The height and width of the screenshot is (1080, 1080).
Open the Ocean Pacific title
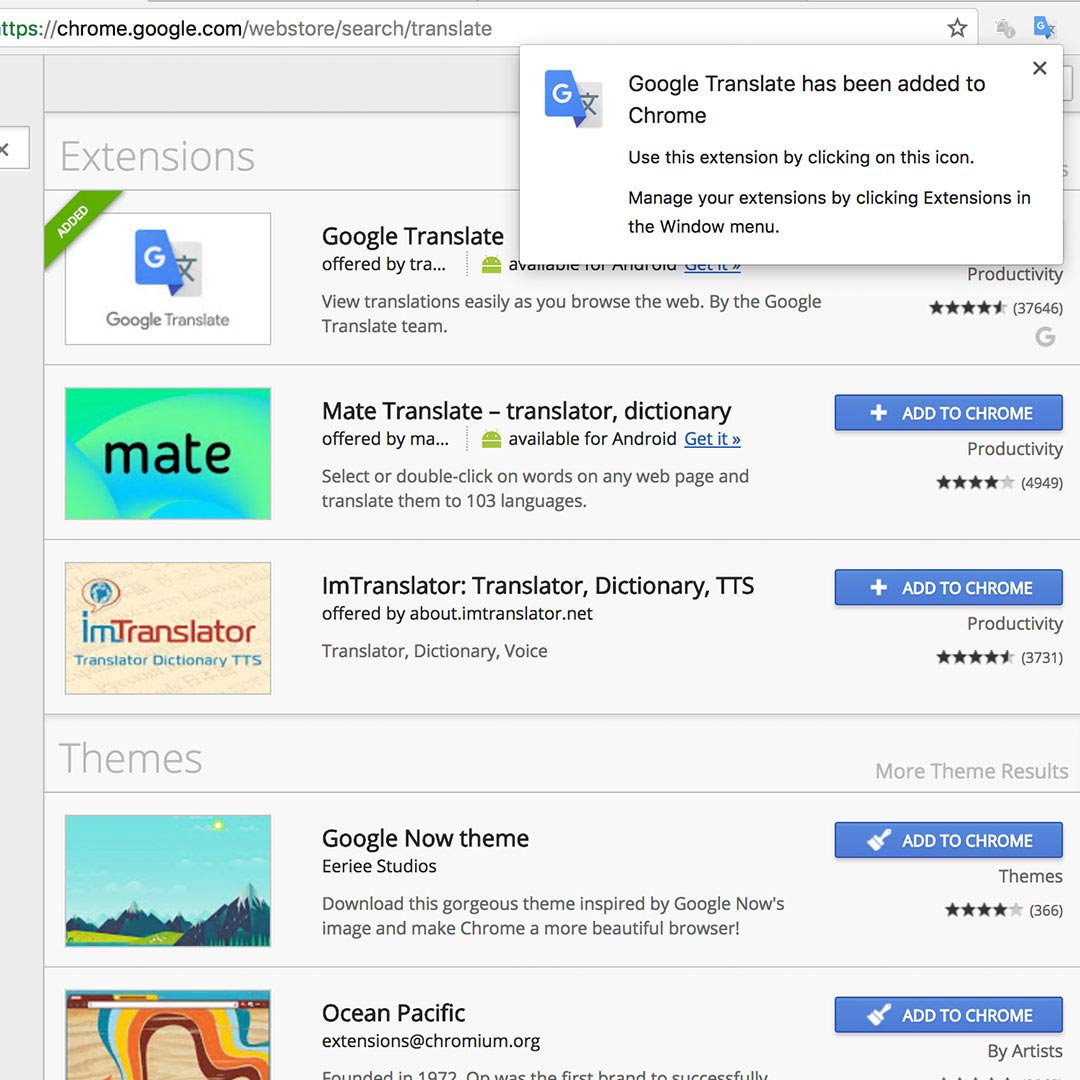pyautogui.click(x=393, y=1013)
